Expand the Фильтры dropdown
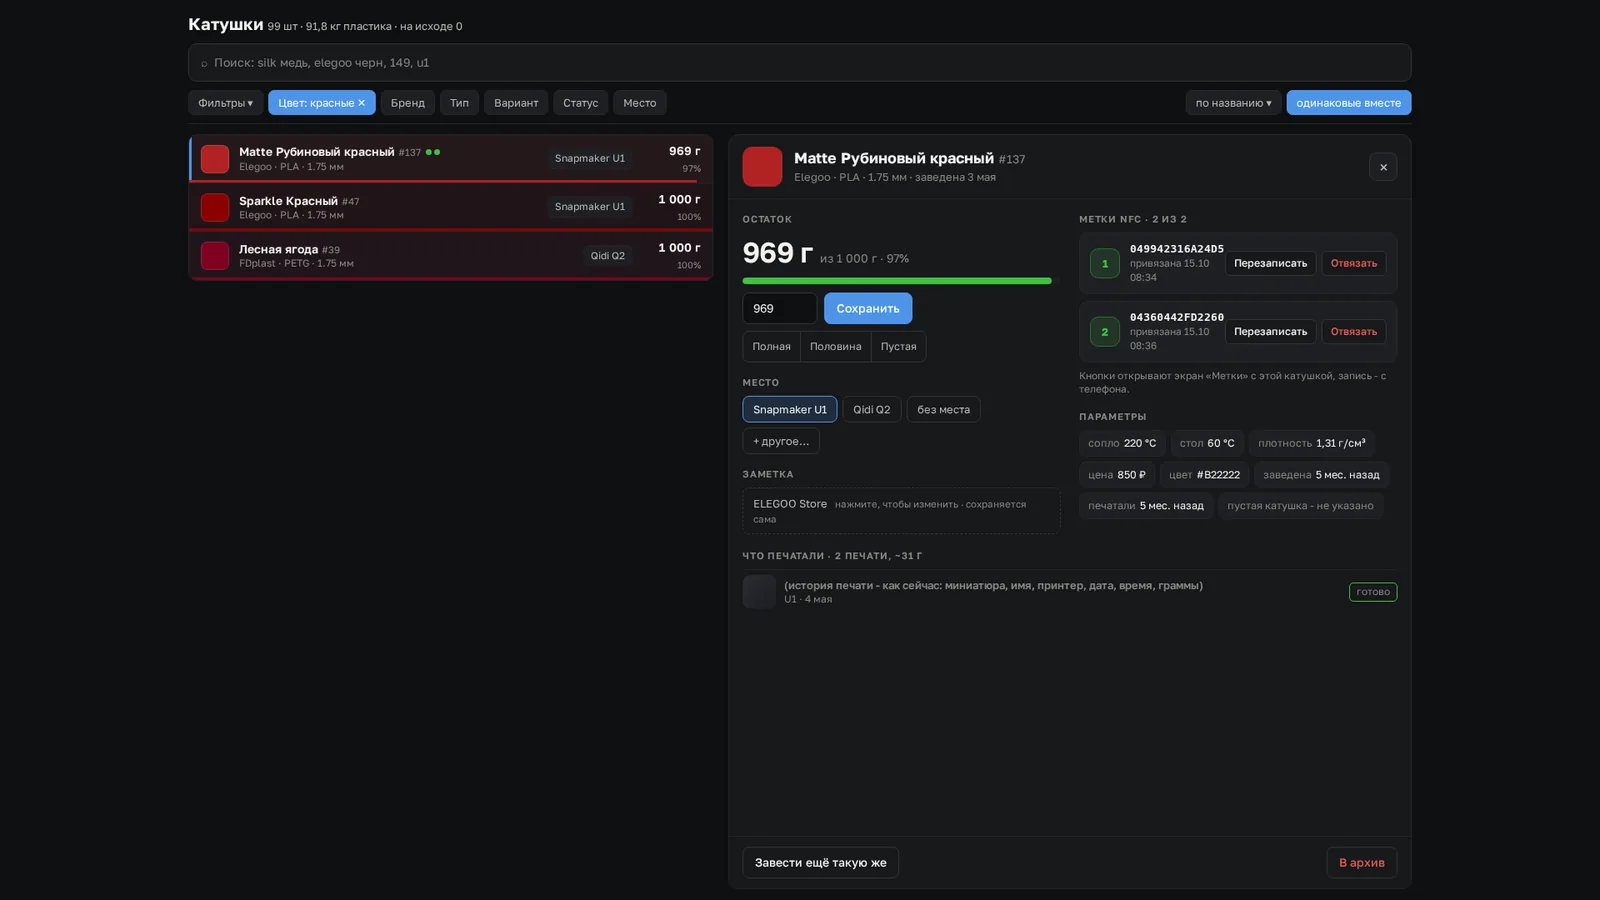The width and height of the screenshot is (1600, 900). tap(225, 103)
